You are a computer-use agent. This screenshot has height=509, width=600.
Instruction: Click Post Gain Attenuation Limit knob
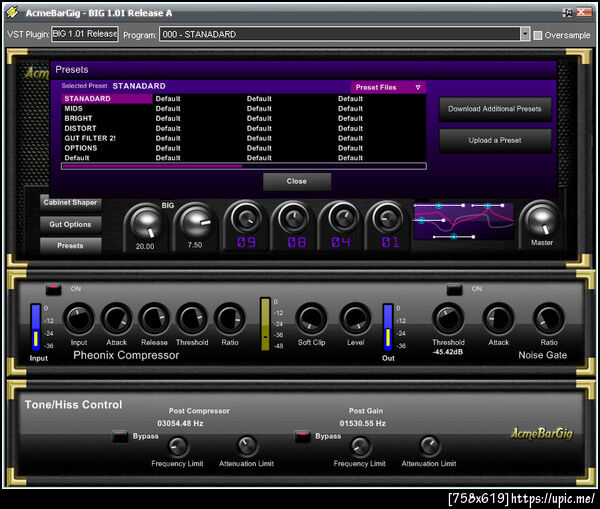coord(429,445)
